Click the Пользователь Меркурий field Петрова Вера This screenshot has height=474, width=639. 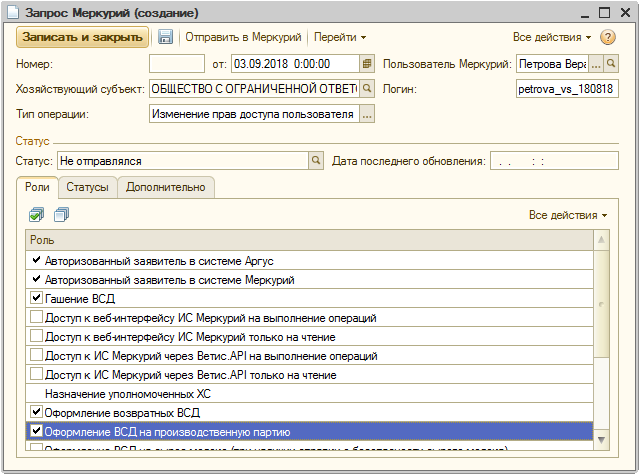coord(552,64)
